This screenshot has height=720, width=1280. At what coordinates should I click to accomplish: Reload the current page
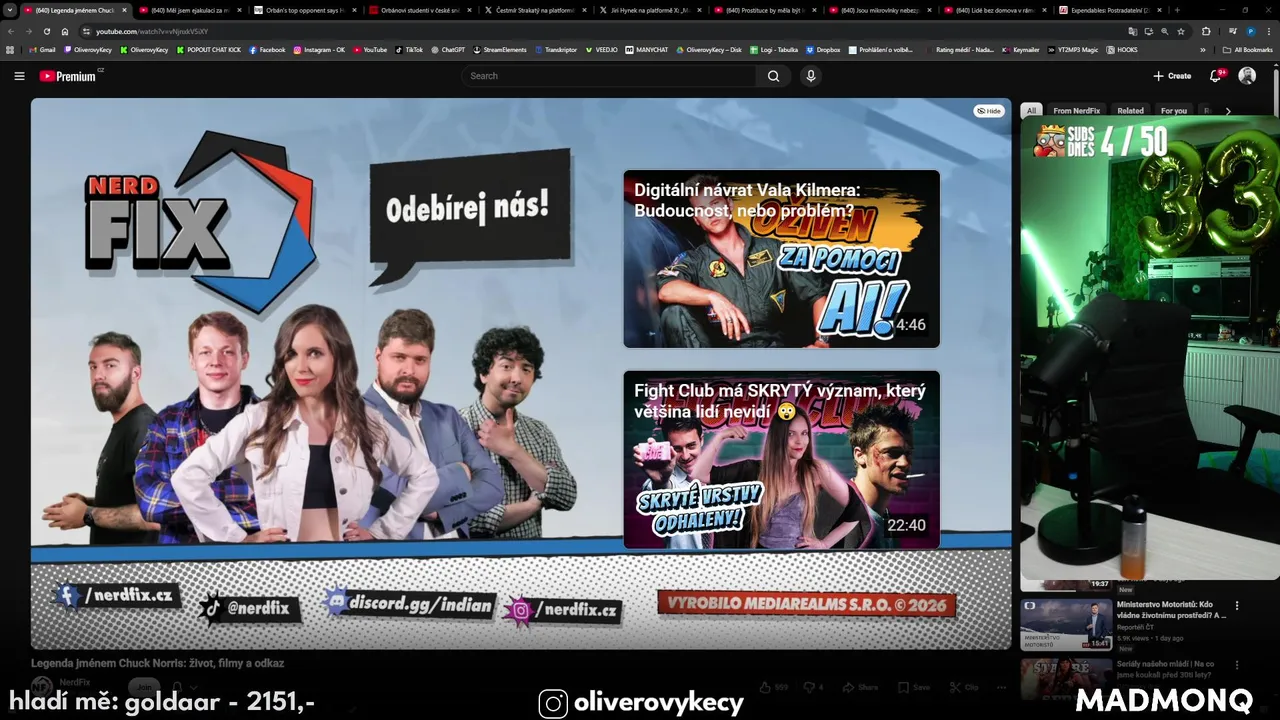pos(47,31)
